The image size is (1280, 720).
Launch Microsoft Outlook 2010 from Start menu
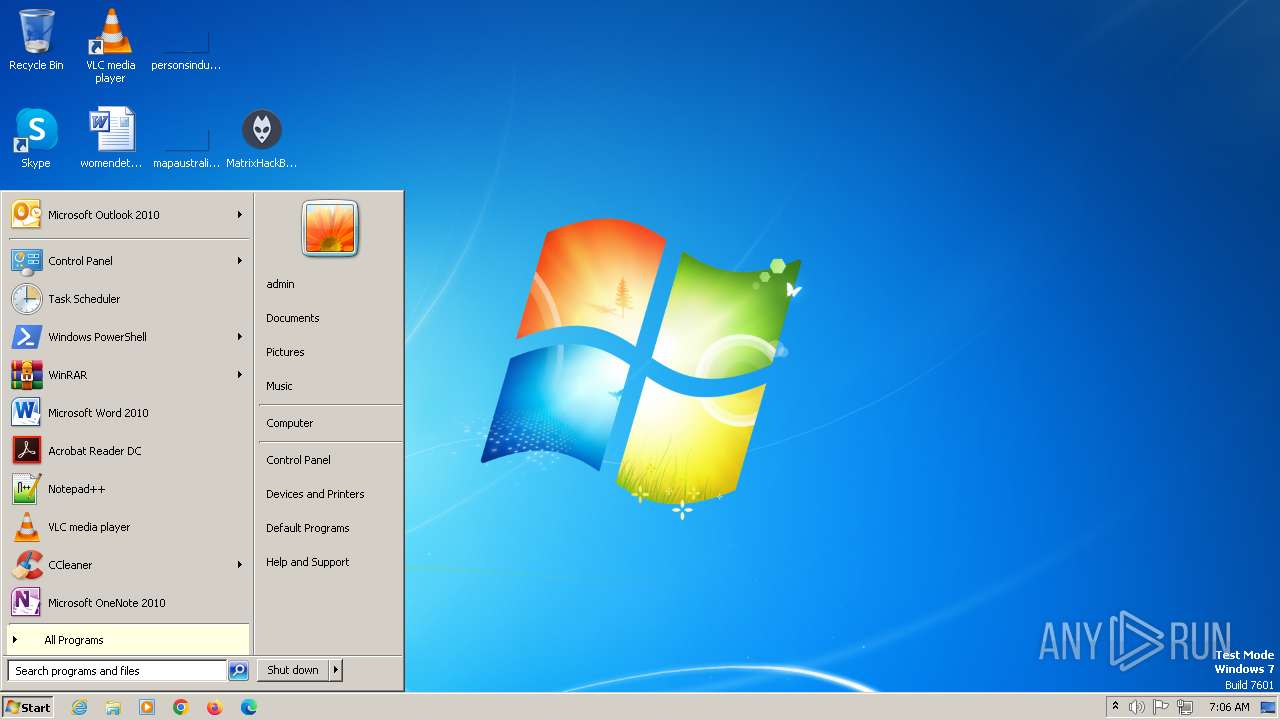pyautogui.click(x=128, y=215)
